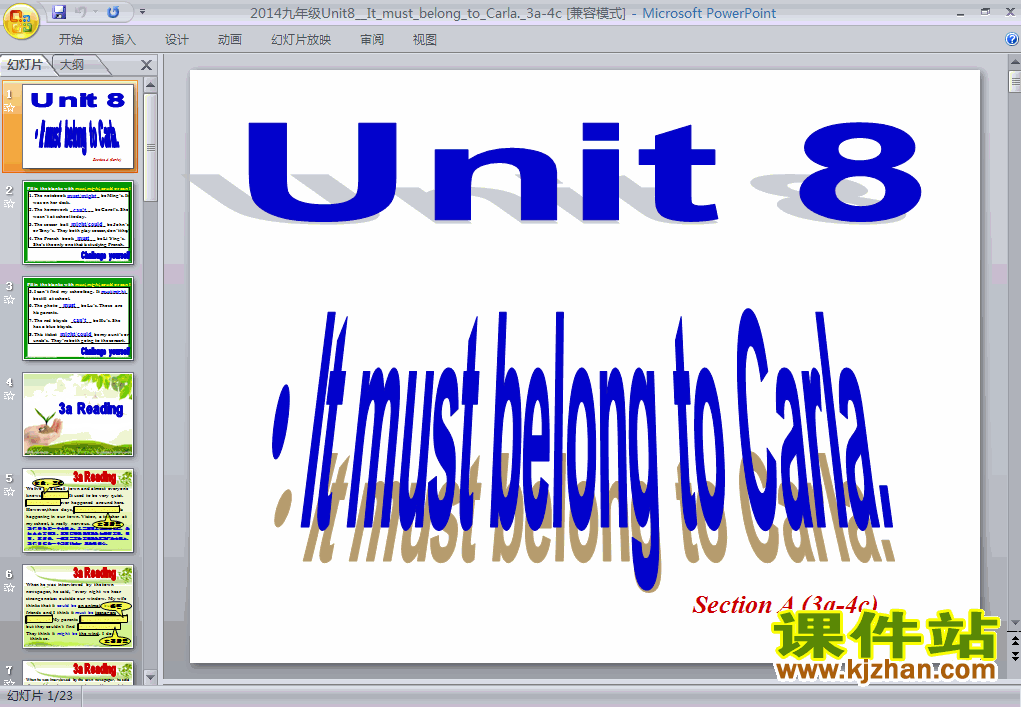Select slide 2 thumbnail
The width and height of the screenshot is (1021, 707).
pos(77,223)
